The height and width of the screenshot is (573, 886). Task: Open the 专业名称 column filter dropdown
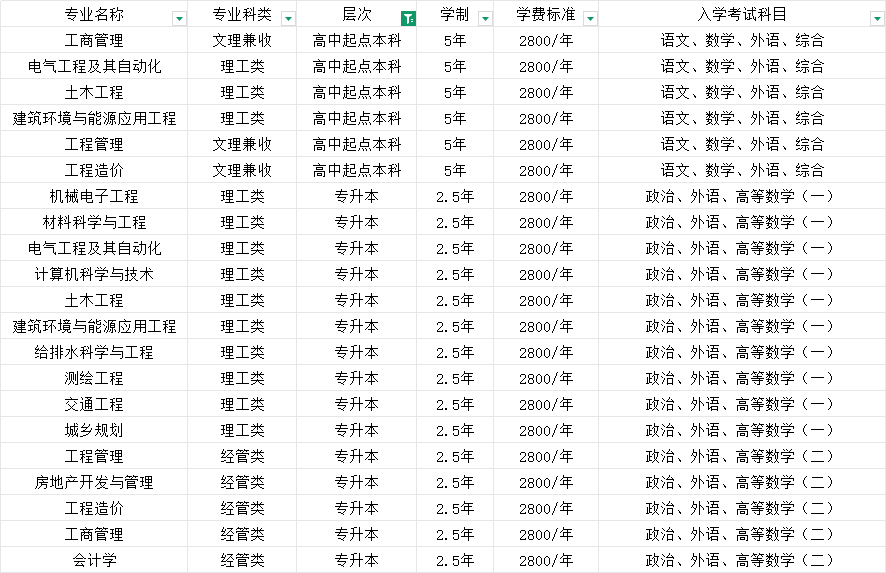tap(179, 19)
